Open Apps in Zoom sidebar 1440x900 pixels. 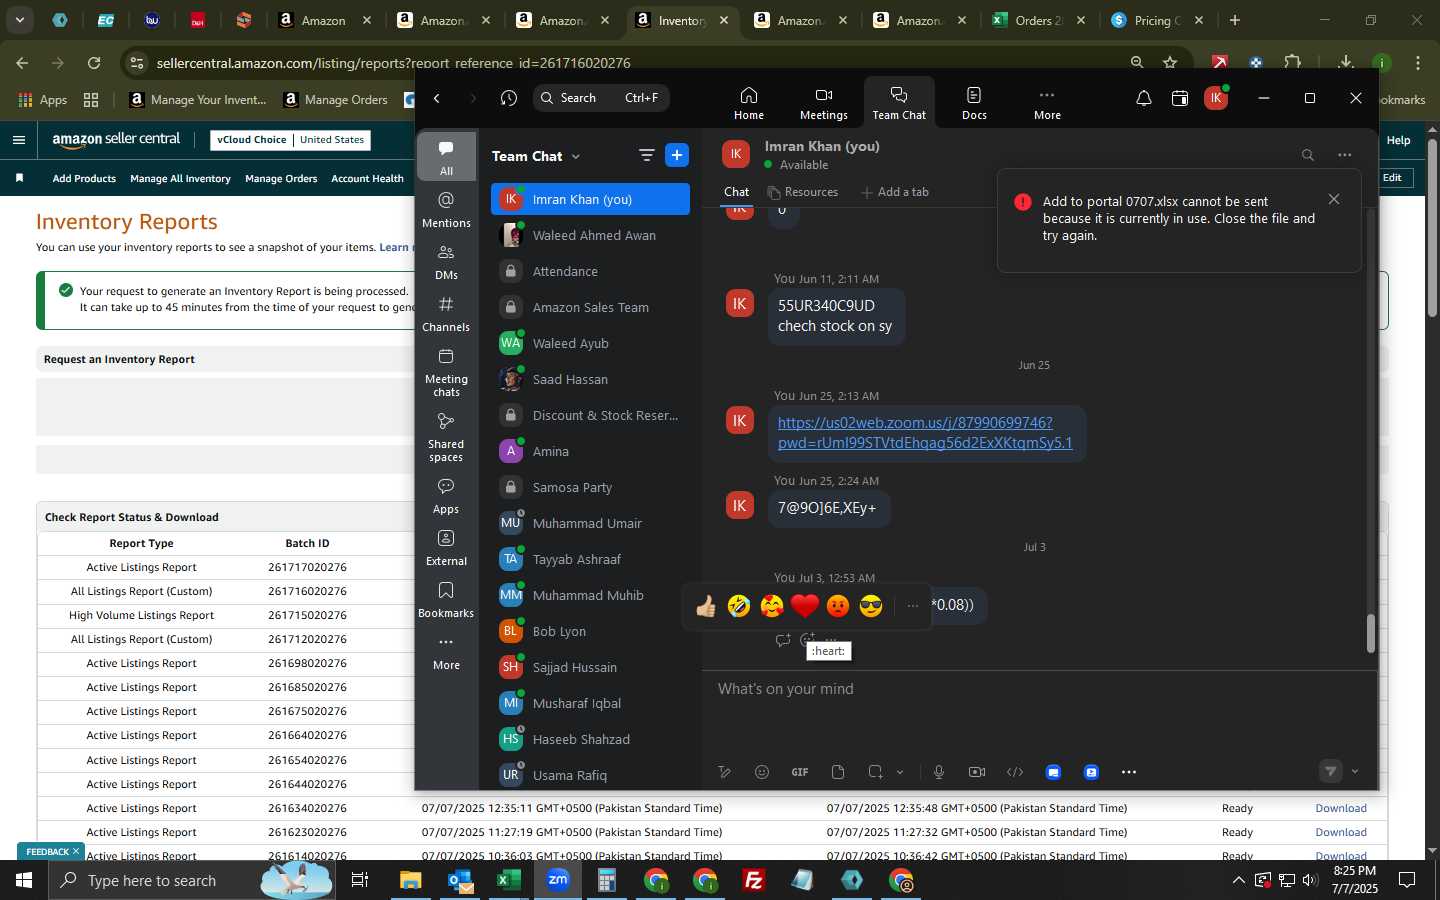pos(446,496)
